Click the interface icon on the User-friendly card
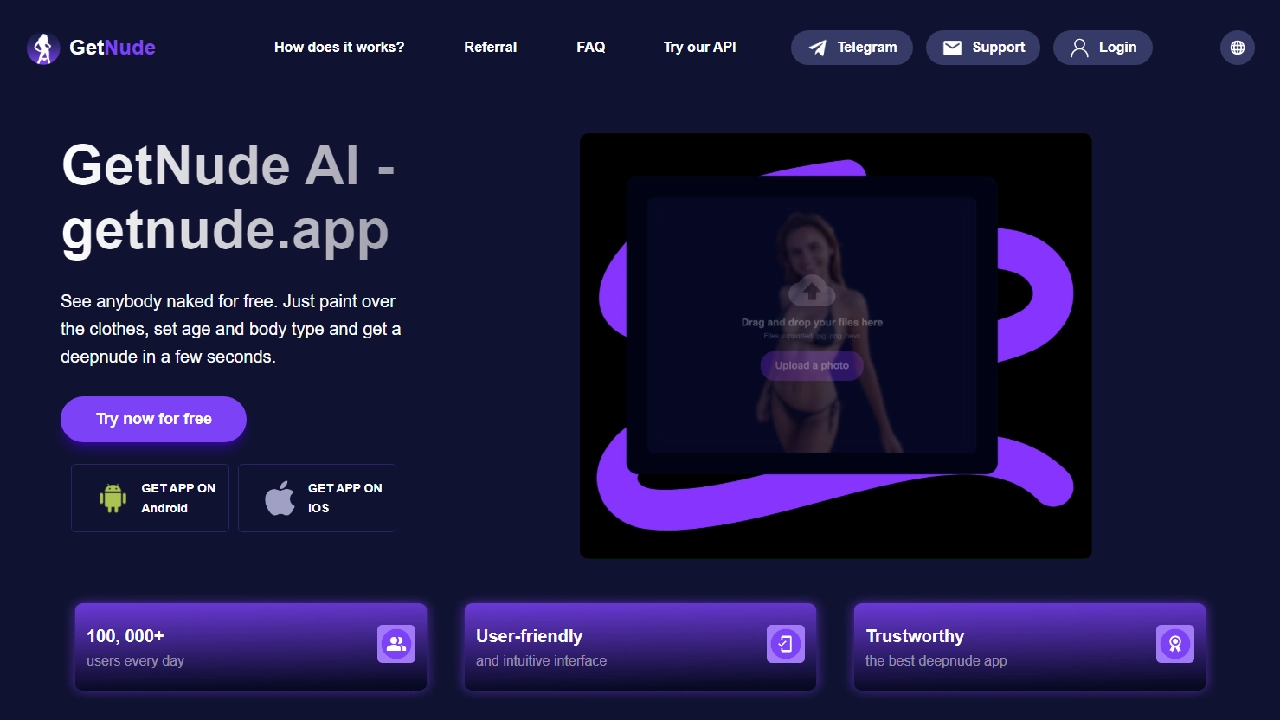 coord(786,644)
